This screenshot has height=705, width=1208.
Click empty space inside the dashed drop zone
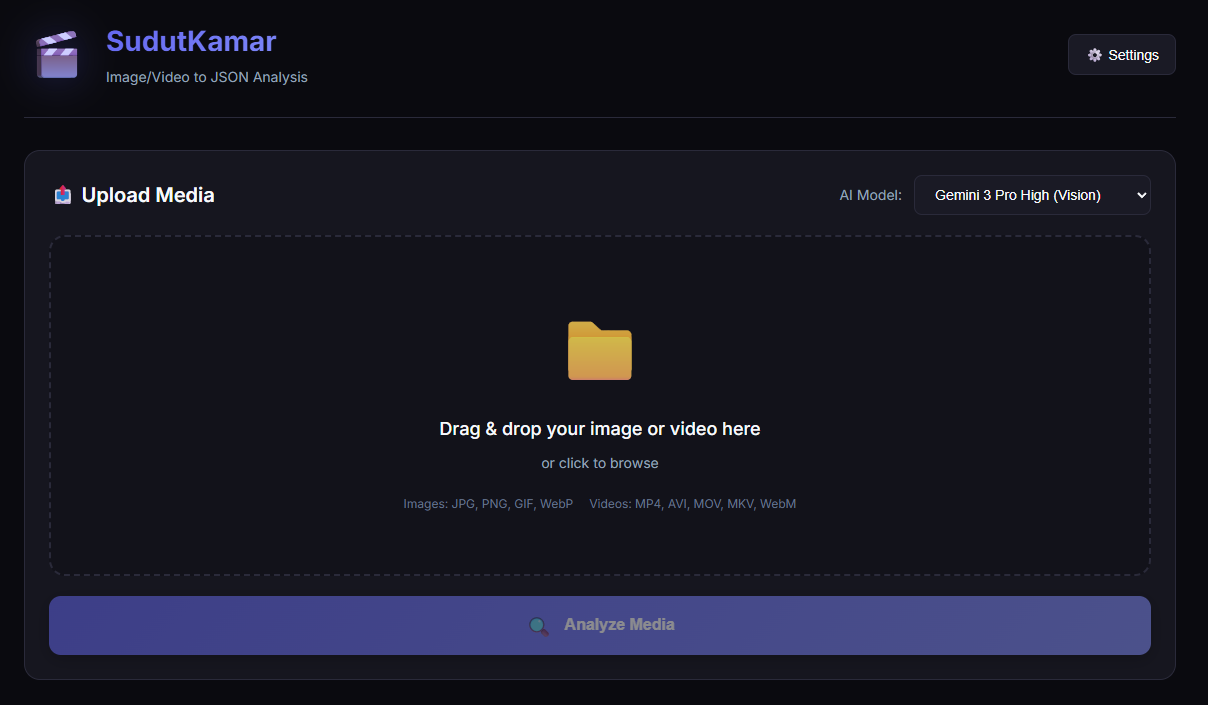pos(250,400)
